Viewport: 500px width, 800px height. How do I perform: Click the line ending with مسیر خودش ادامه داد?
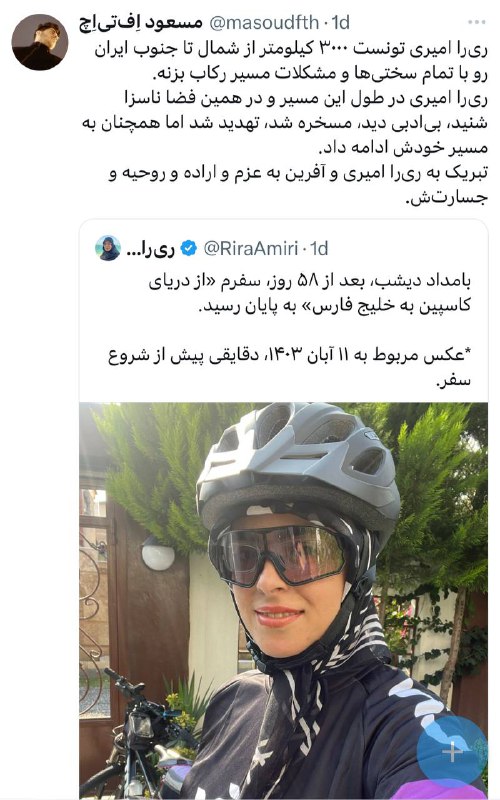click(x=403, y=148)
